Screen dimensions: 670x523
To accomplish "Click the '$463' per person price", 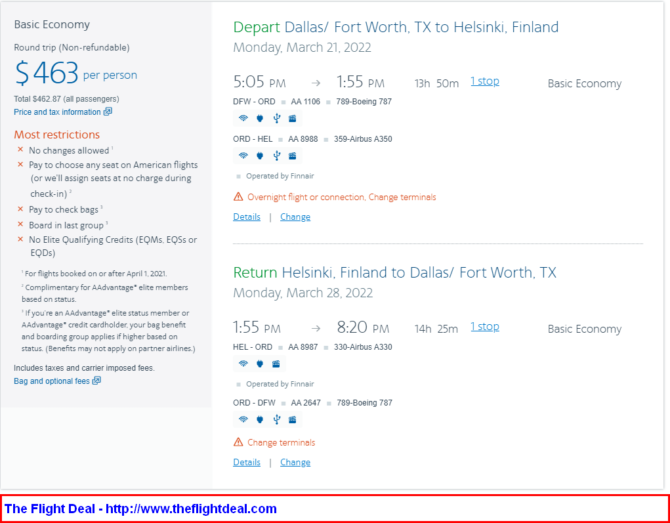I will 47,73.
